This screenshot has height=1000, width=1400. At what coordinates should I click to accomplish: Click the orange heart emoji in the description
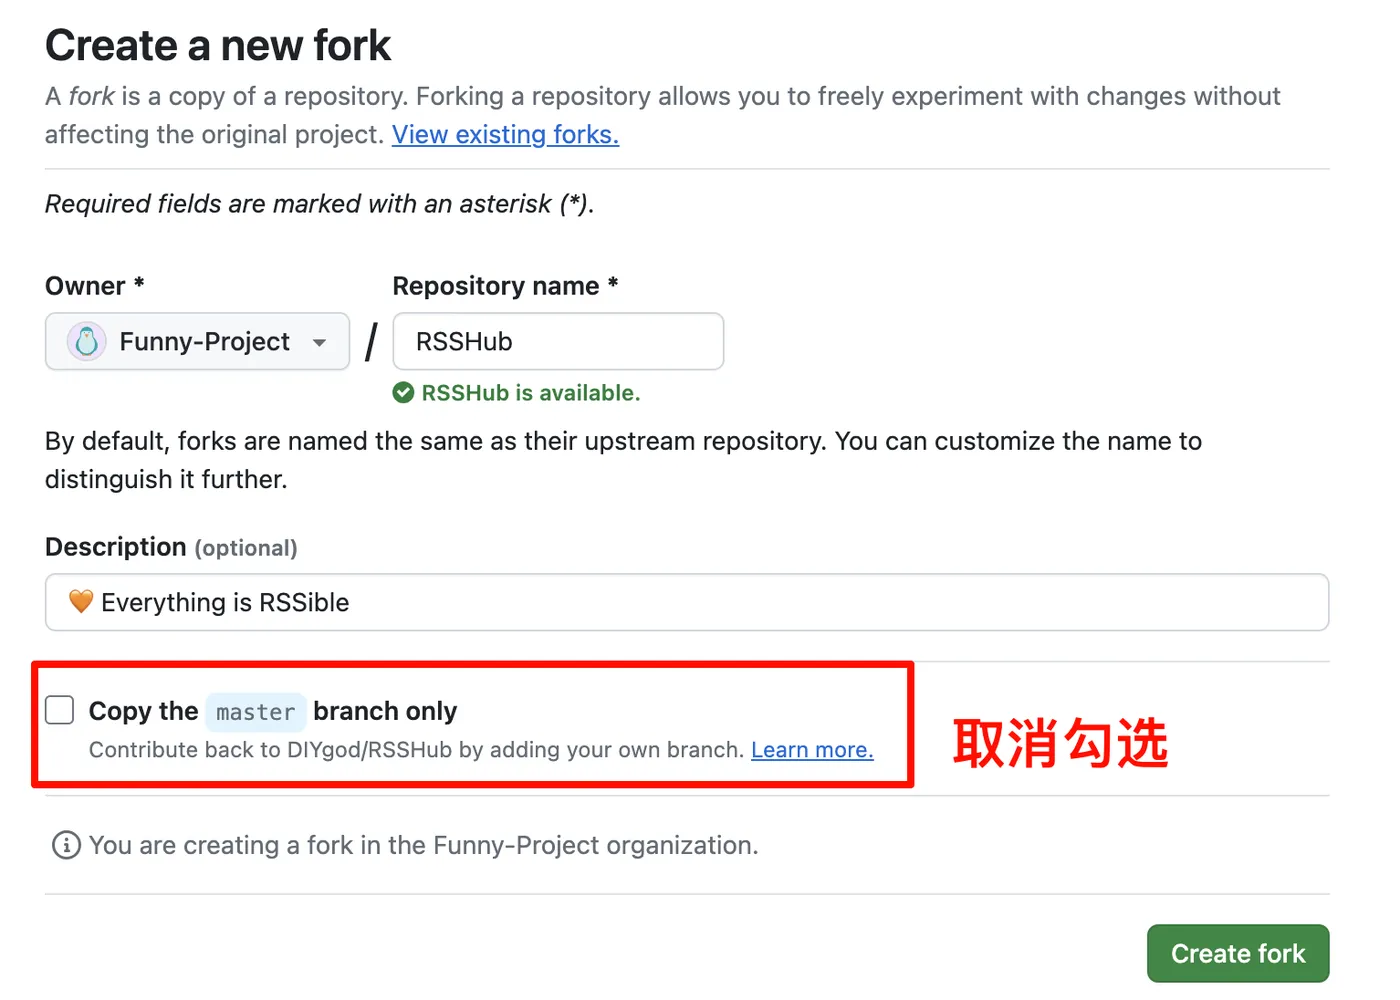[81, 602]
